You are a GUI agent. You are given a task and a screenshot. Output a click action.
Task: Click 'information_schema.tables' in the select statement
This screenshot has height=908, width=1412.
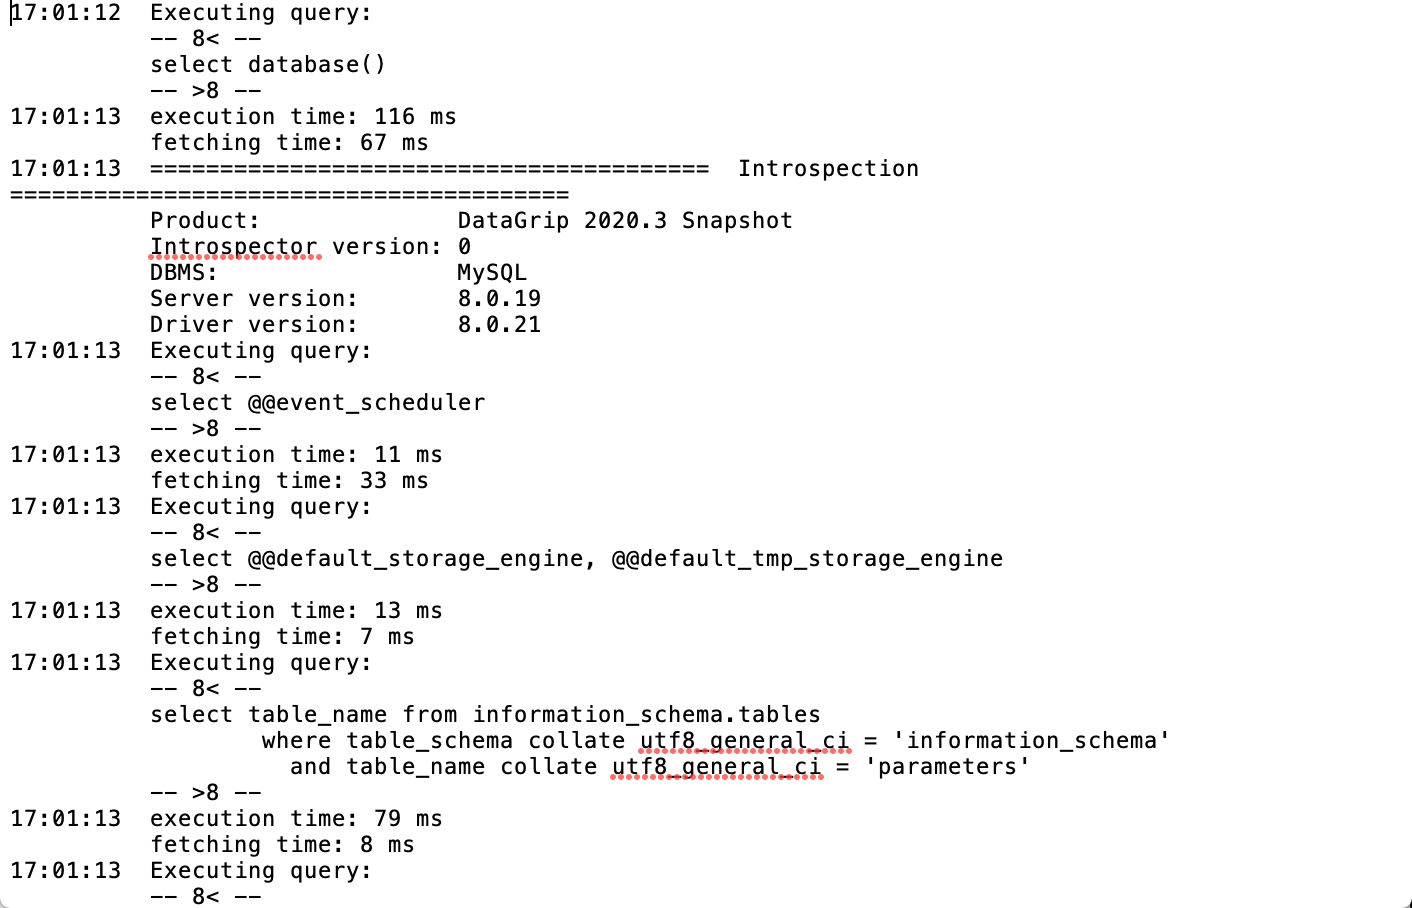[x=646, y=715]
